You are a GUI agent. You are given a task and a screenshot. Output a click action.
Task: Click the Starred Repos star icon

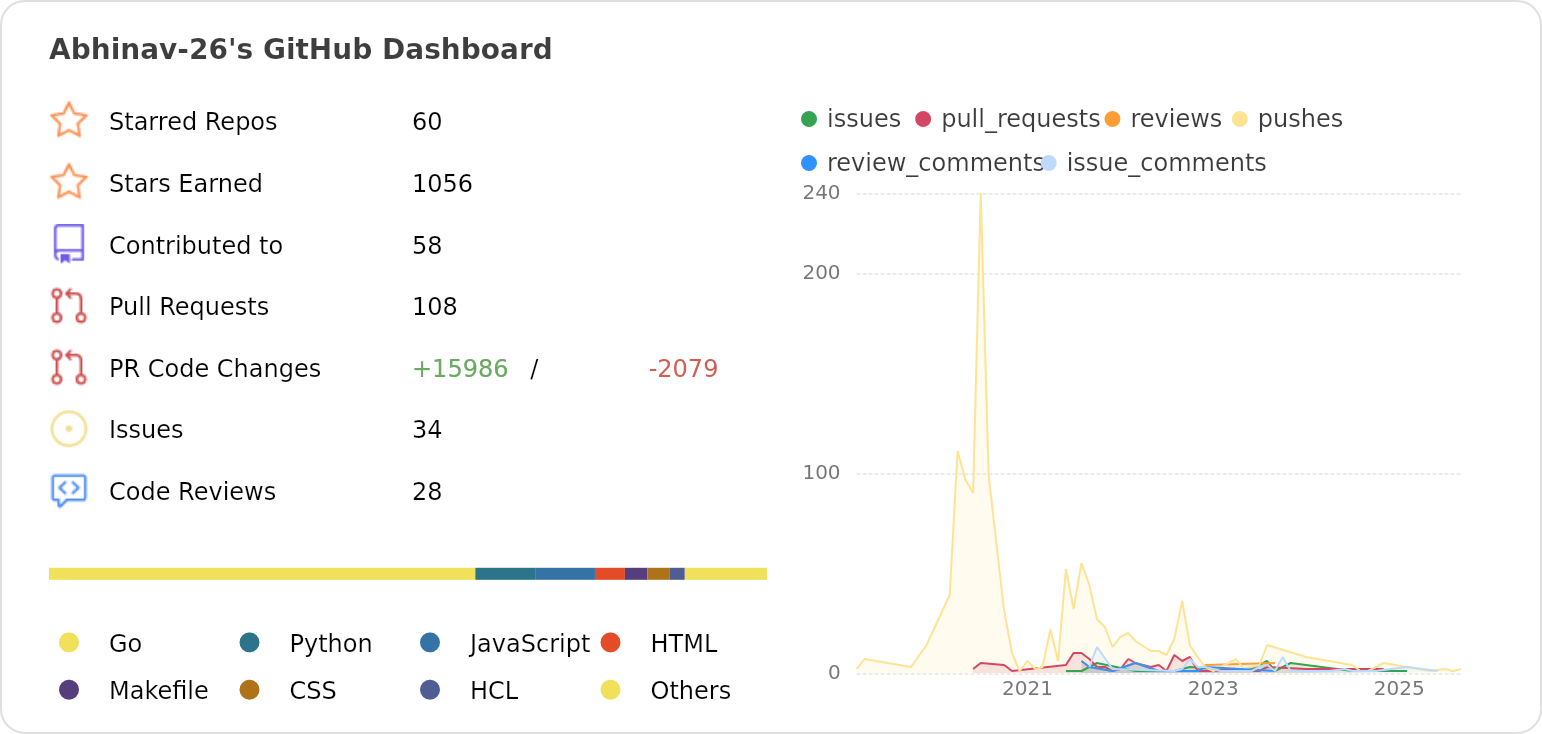(69, 121)
